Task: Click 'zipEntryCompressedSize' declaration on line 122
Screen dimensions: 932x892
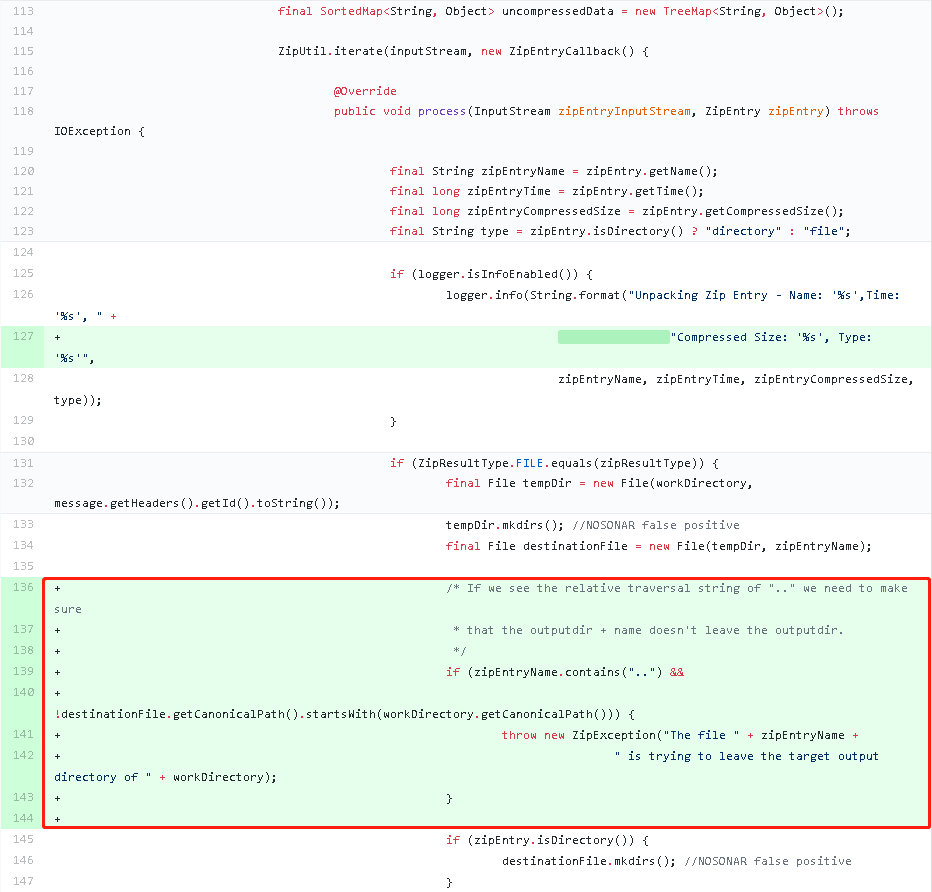Action: [543, 211]
